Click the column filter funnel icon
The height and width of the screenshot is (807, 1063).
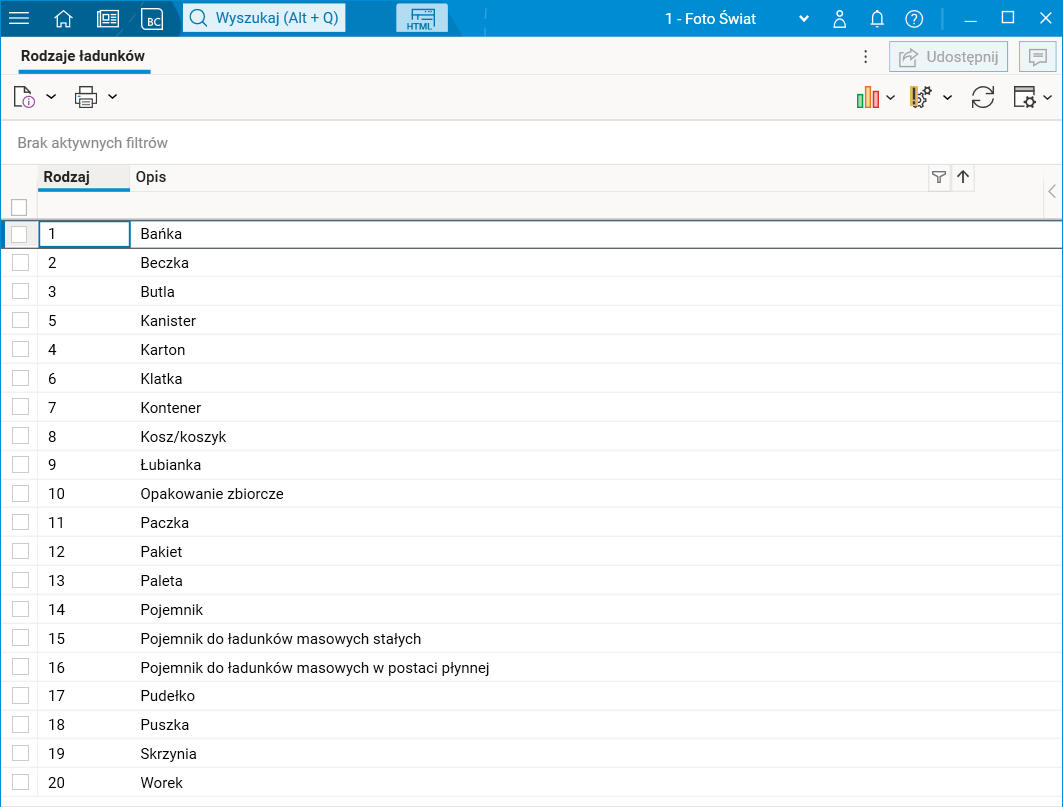[x=938, y=177]
